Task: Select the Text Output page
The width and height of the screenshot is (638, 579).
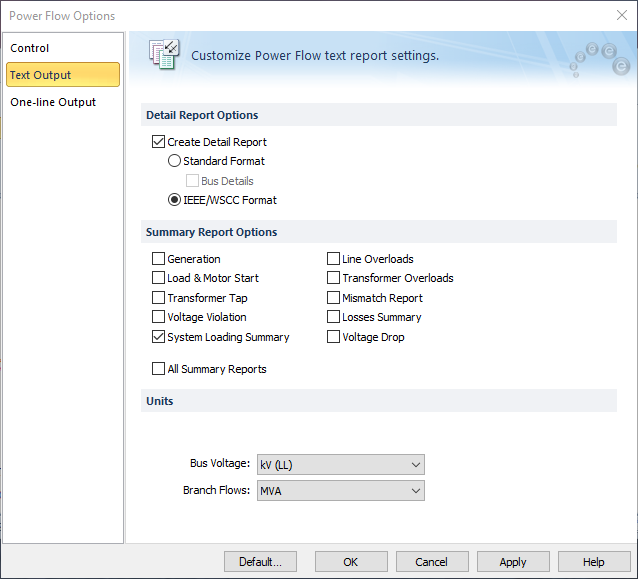Action: point(40,75)
